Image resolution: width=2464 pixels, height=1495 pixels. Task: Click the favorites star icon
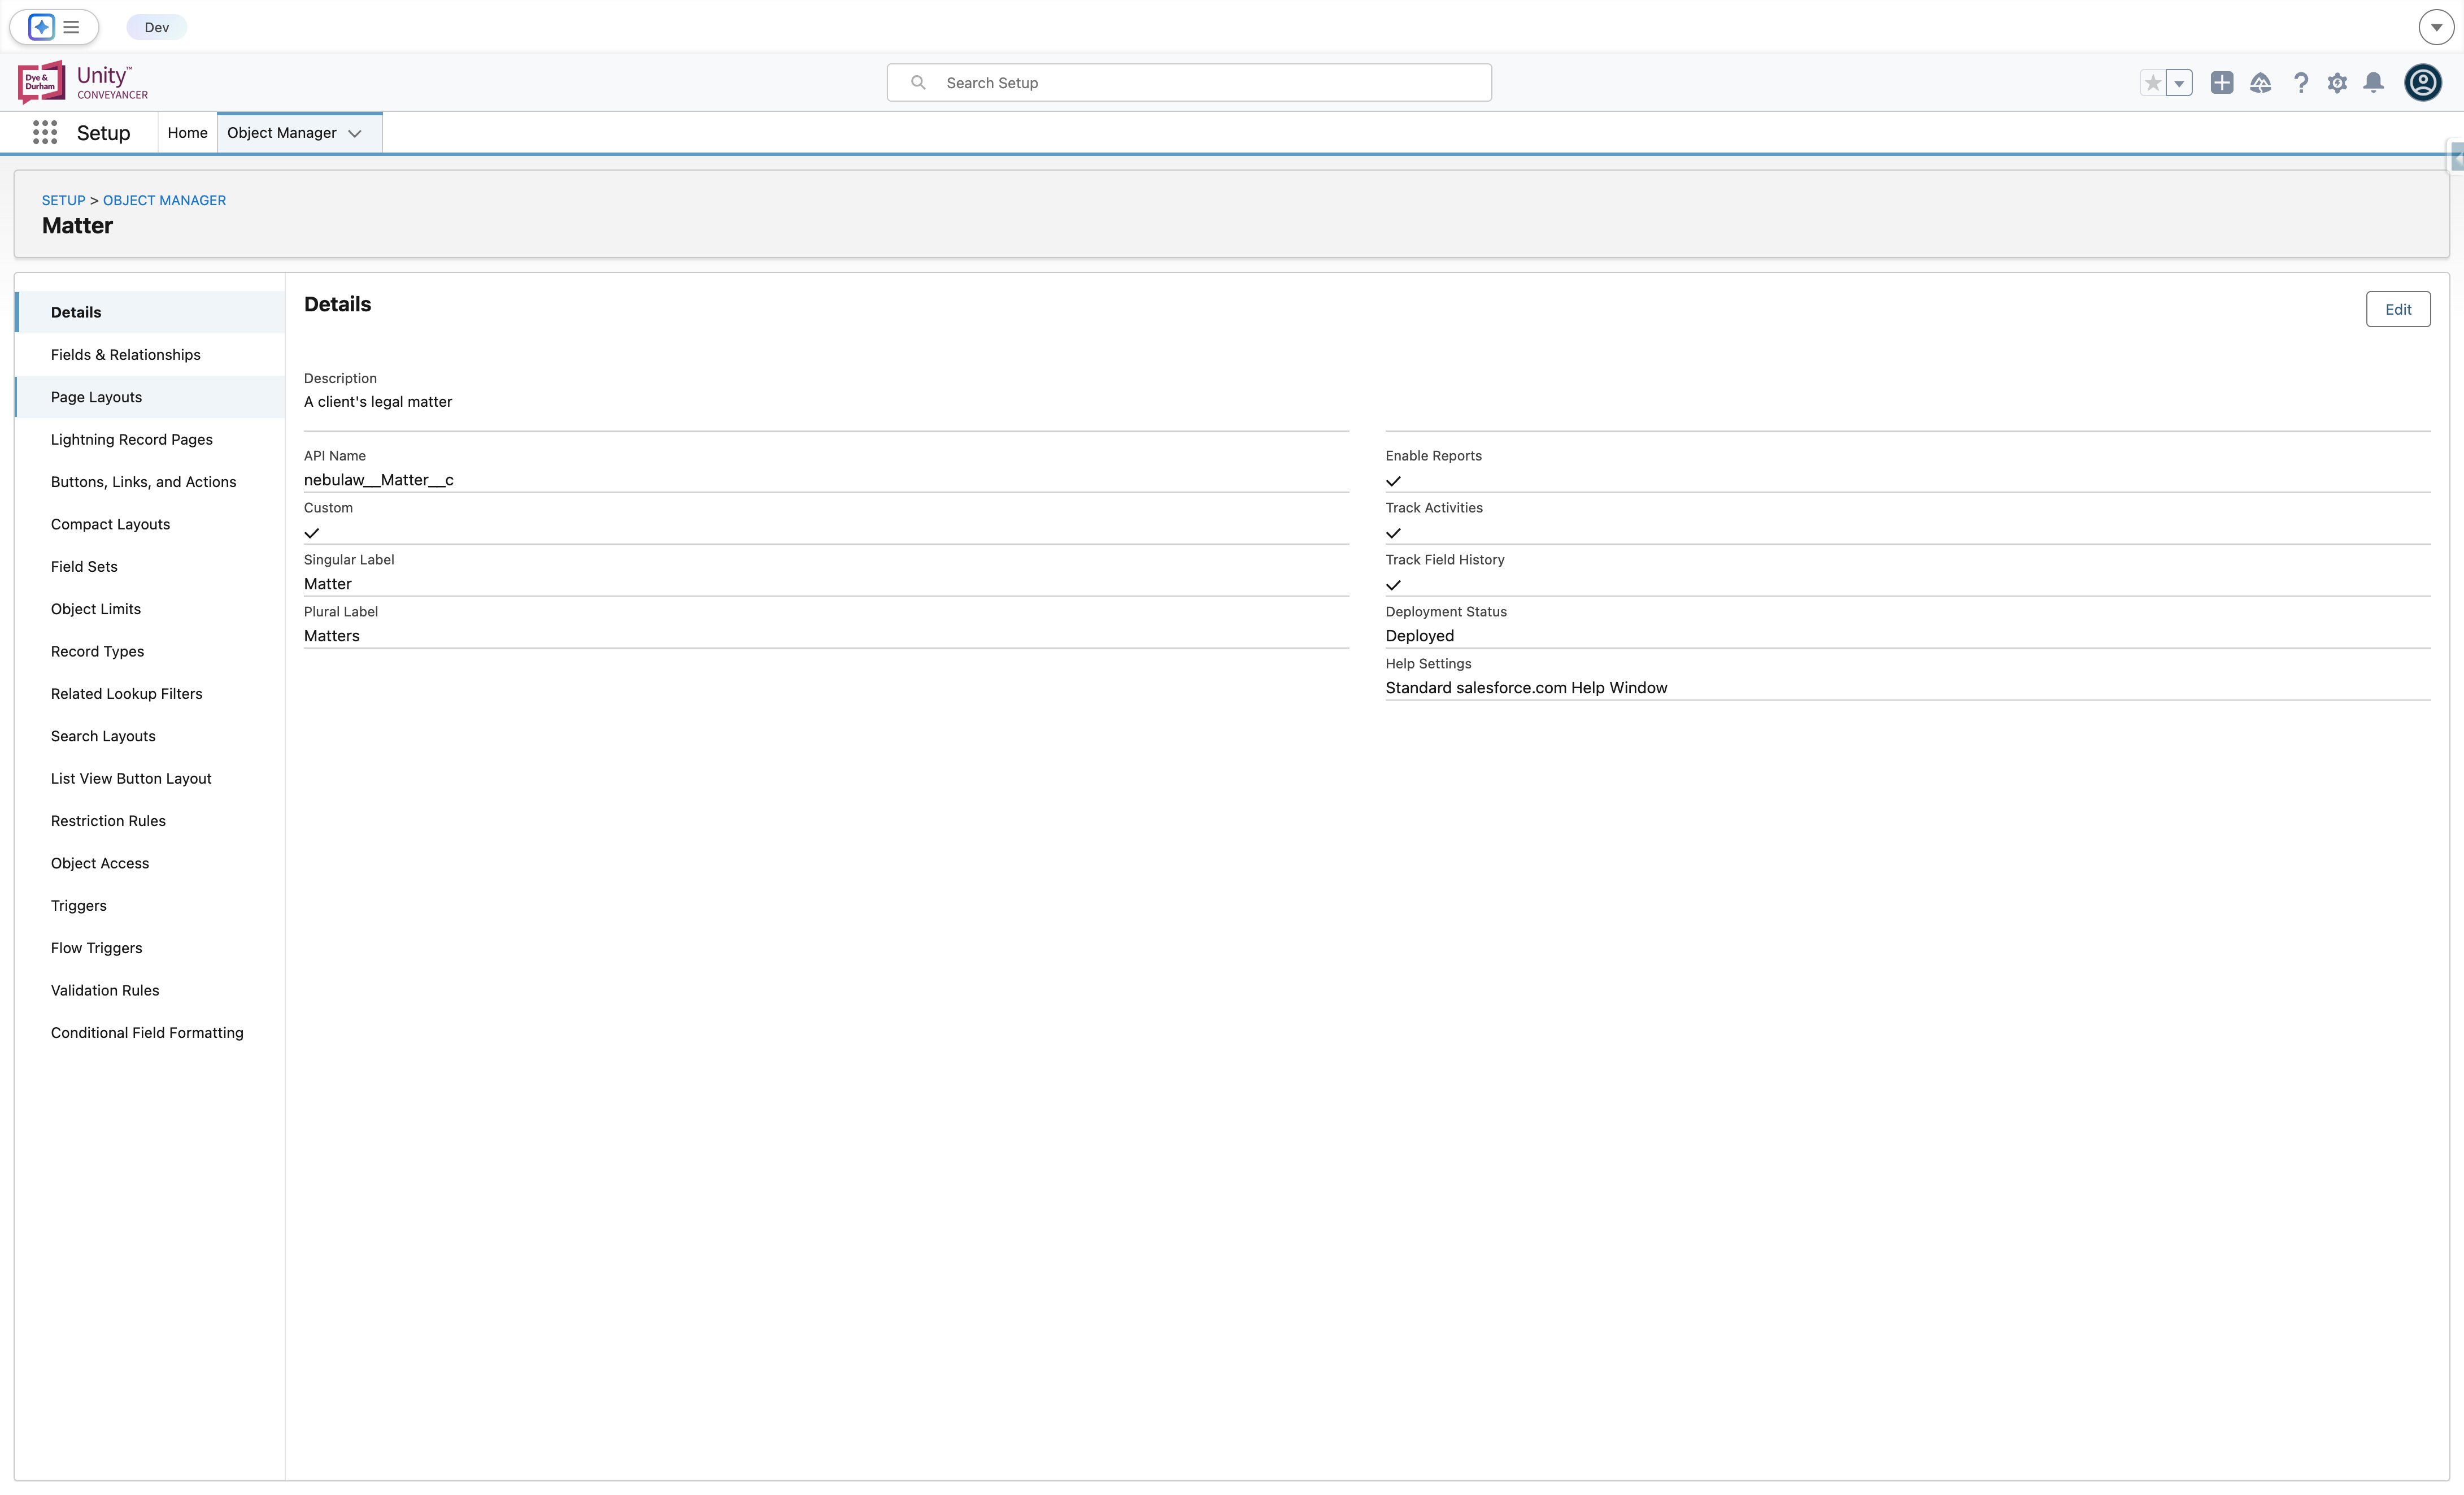pyautogui.click(x=2153, y=83)
